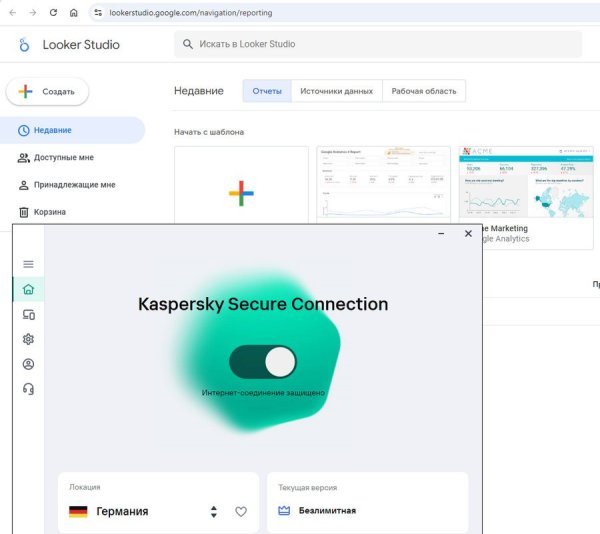Switch to the Рабочая область tab

tap(424, 91)
